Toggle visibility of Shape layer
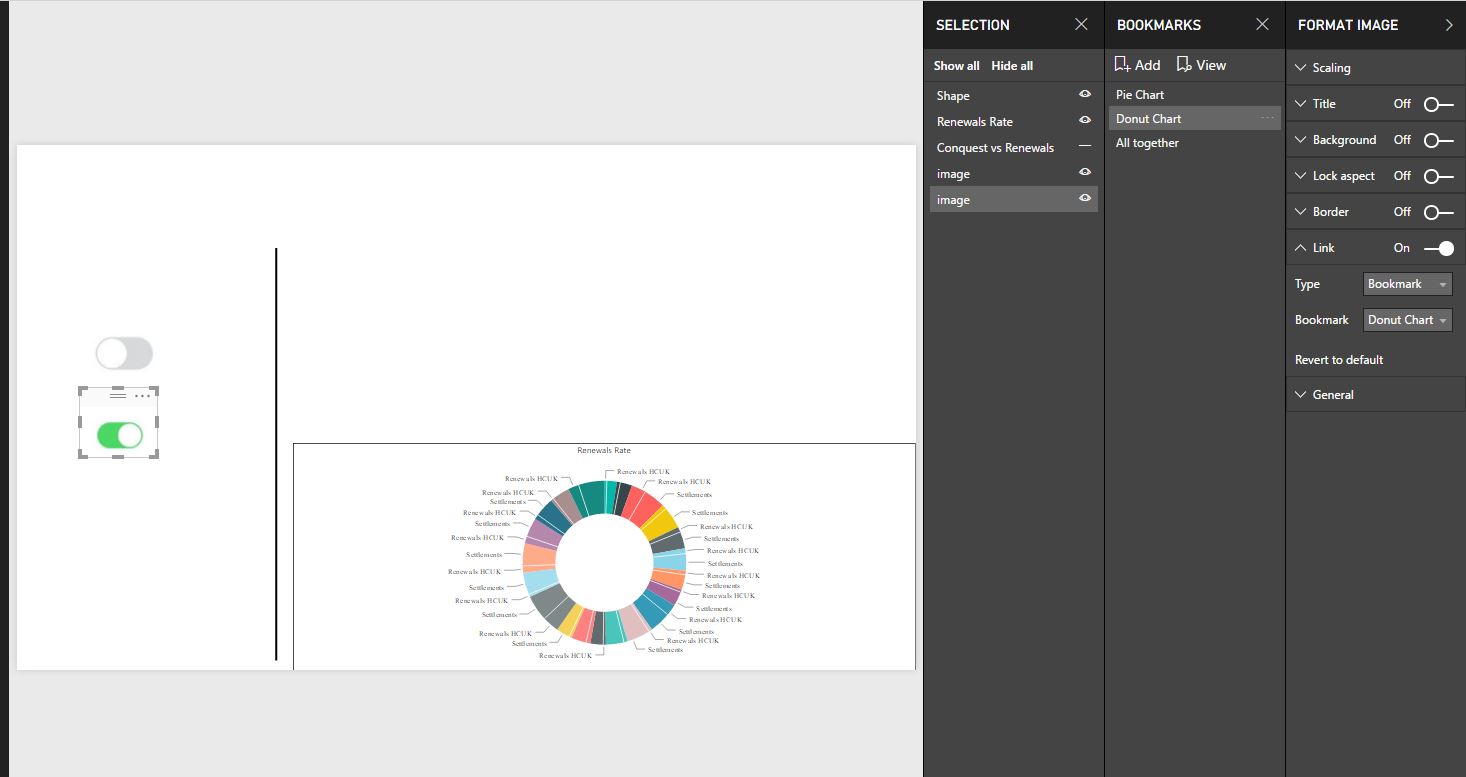The width and height of the screenshot is (1466, 777). point(1085,95)
